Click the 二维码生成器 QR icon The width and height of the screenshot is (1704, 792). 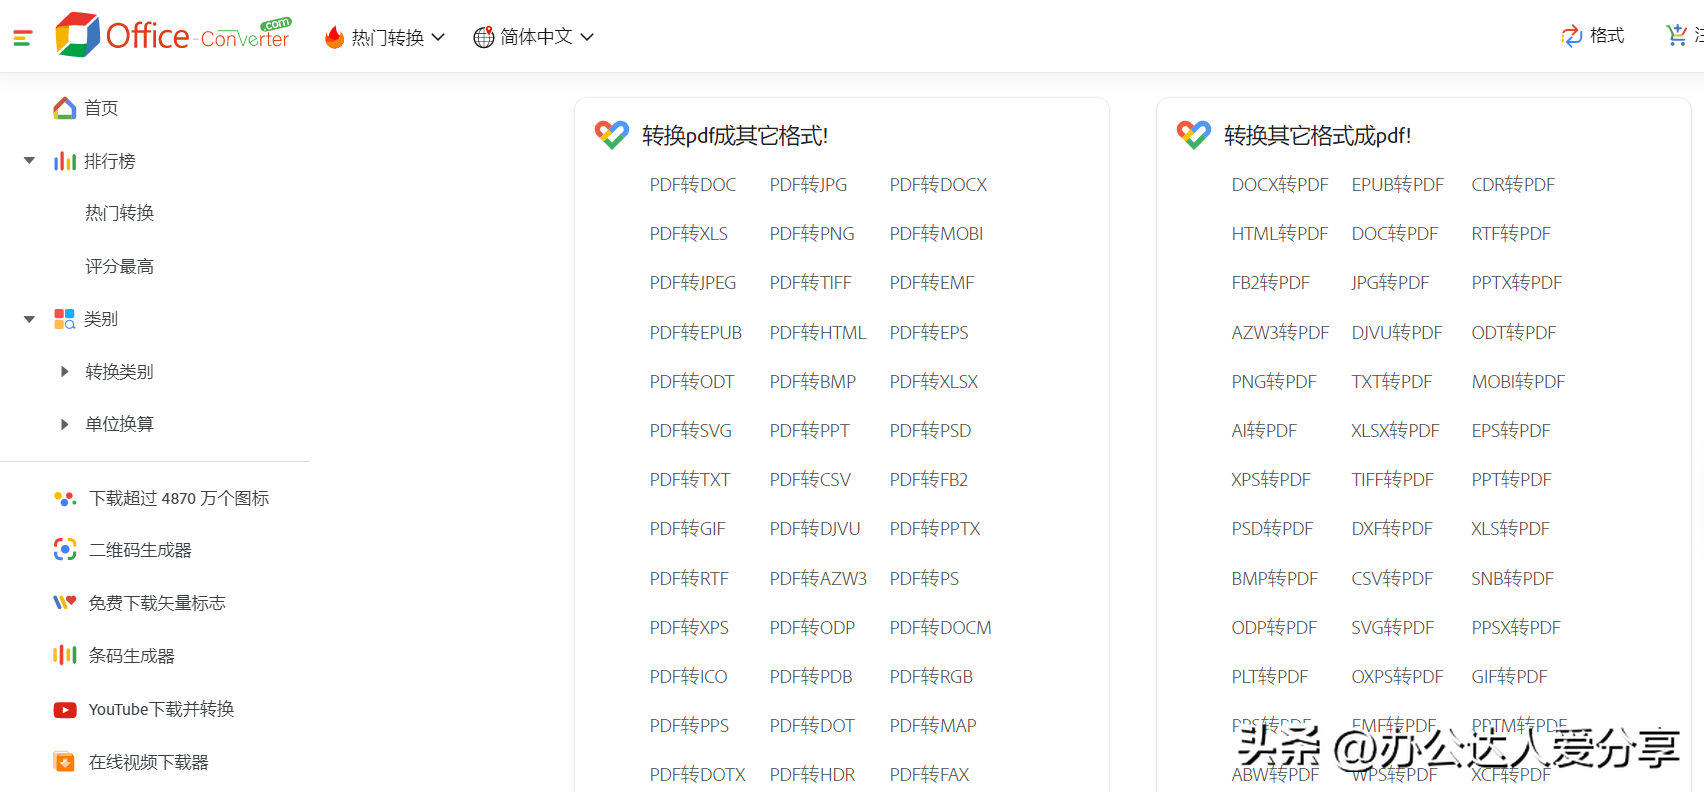(x=65, y=549)
